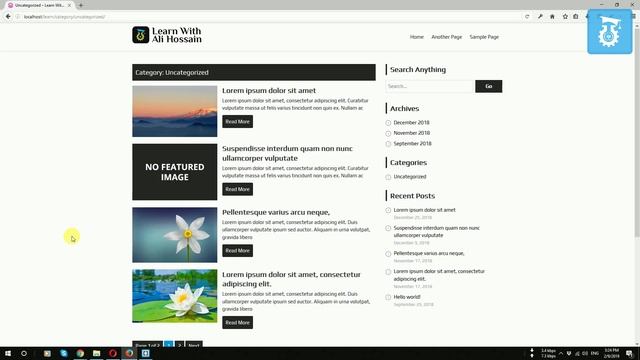The height and width of the screenshot is (360, 640).
Task: Open a new browser tab
Action: click(81, 5)
